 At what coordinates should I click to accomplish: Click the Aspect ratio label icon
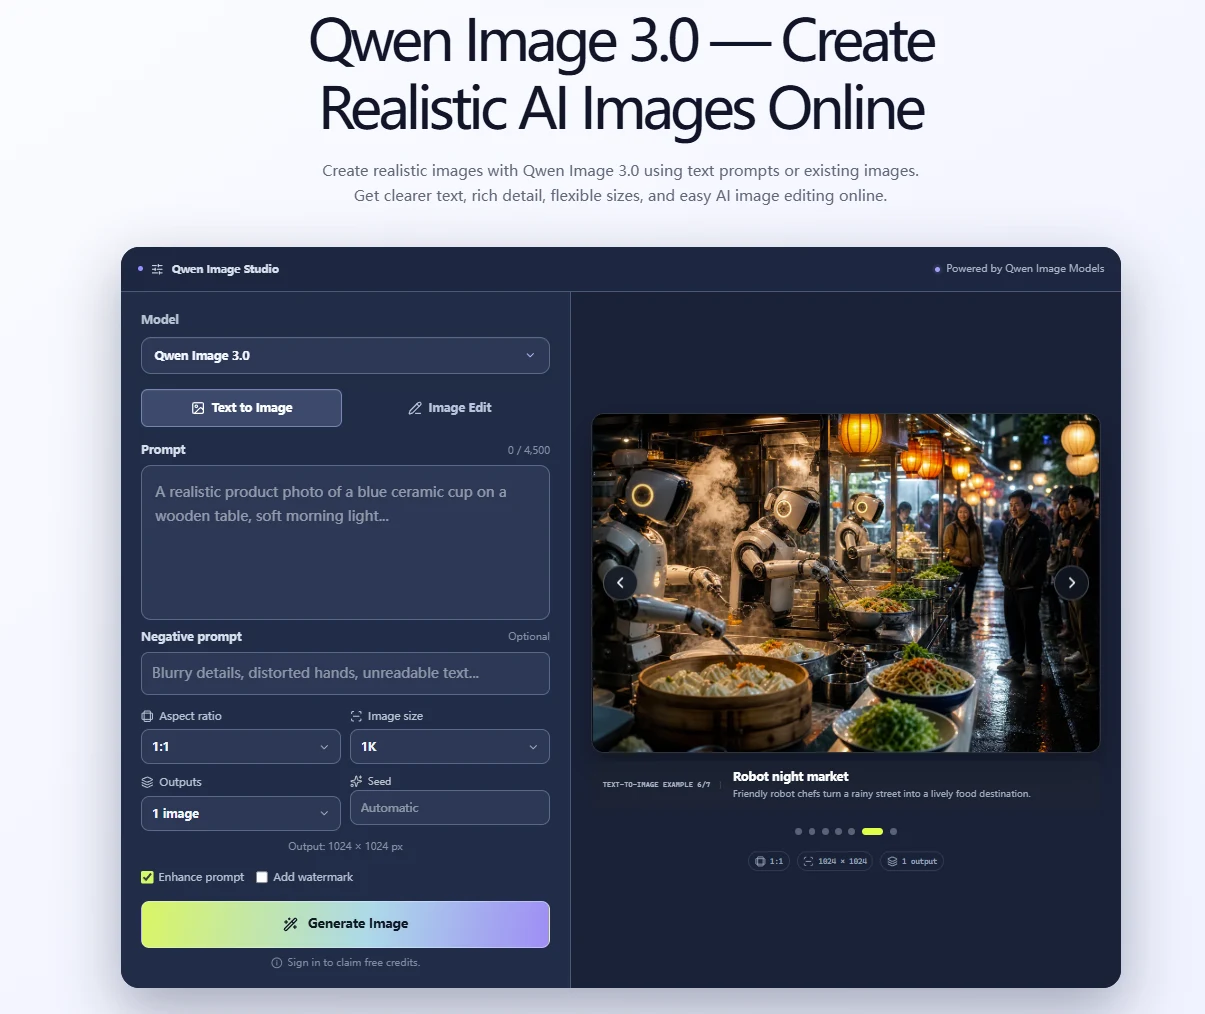(x=147, y=716)
